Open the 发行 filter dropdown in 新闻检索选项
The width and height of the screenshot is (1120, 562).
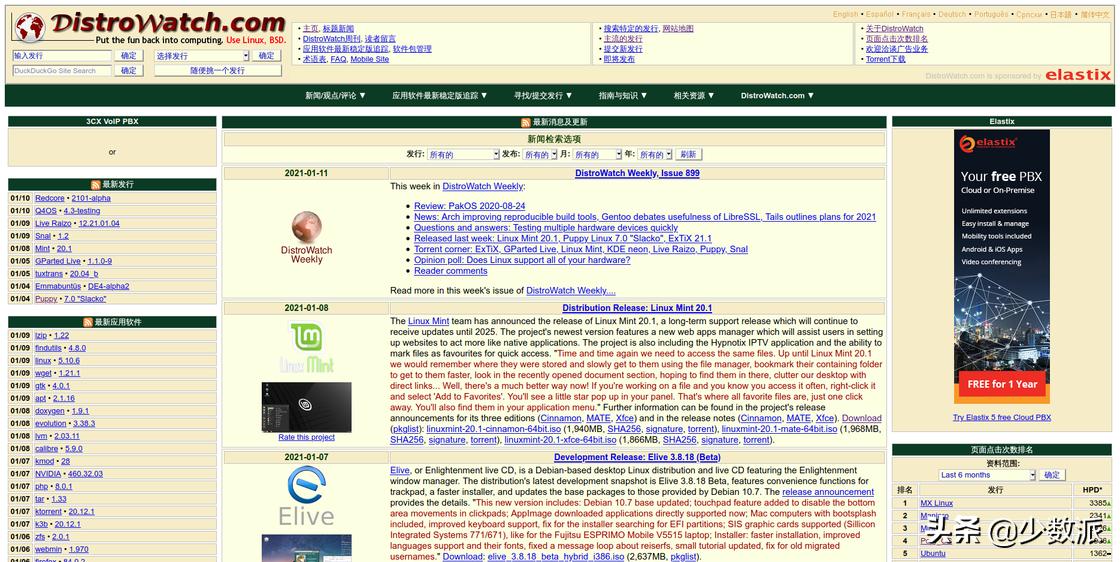click(x=463, y=154)
